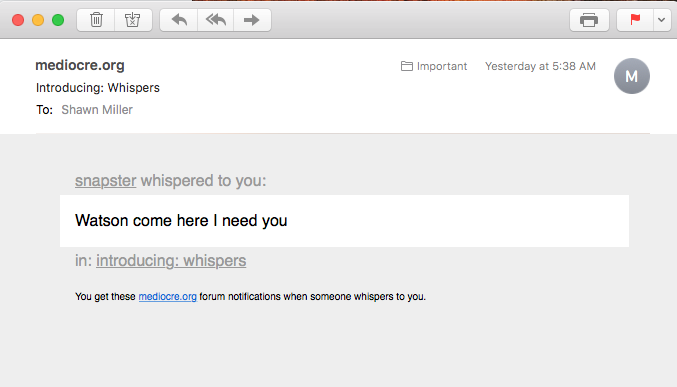677x387 pixels.
Task: Click the sender name mediocre.org
Action: (x=80, y=65)
